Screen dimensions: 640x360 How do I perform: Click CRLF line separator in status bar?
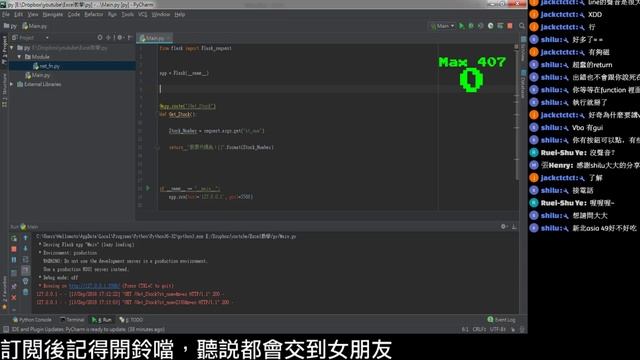click(479, 329)
